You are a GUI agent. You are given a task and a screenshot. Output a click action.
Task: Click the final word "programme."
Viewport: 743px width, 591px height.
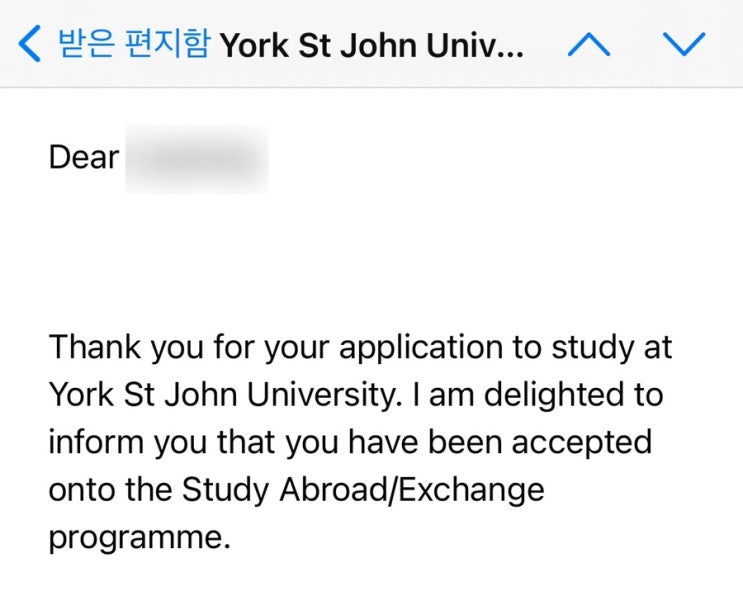point(139,538)
